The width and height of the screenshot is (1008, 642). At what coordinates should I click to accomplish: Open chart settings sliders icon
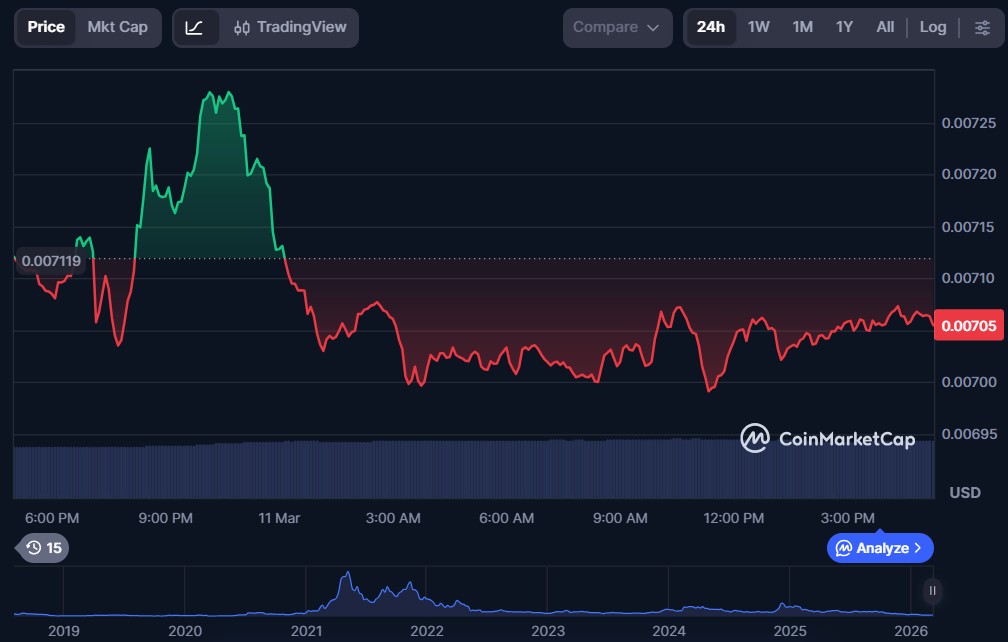coord(981,28)
